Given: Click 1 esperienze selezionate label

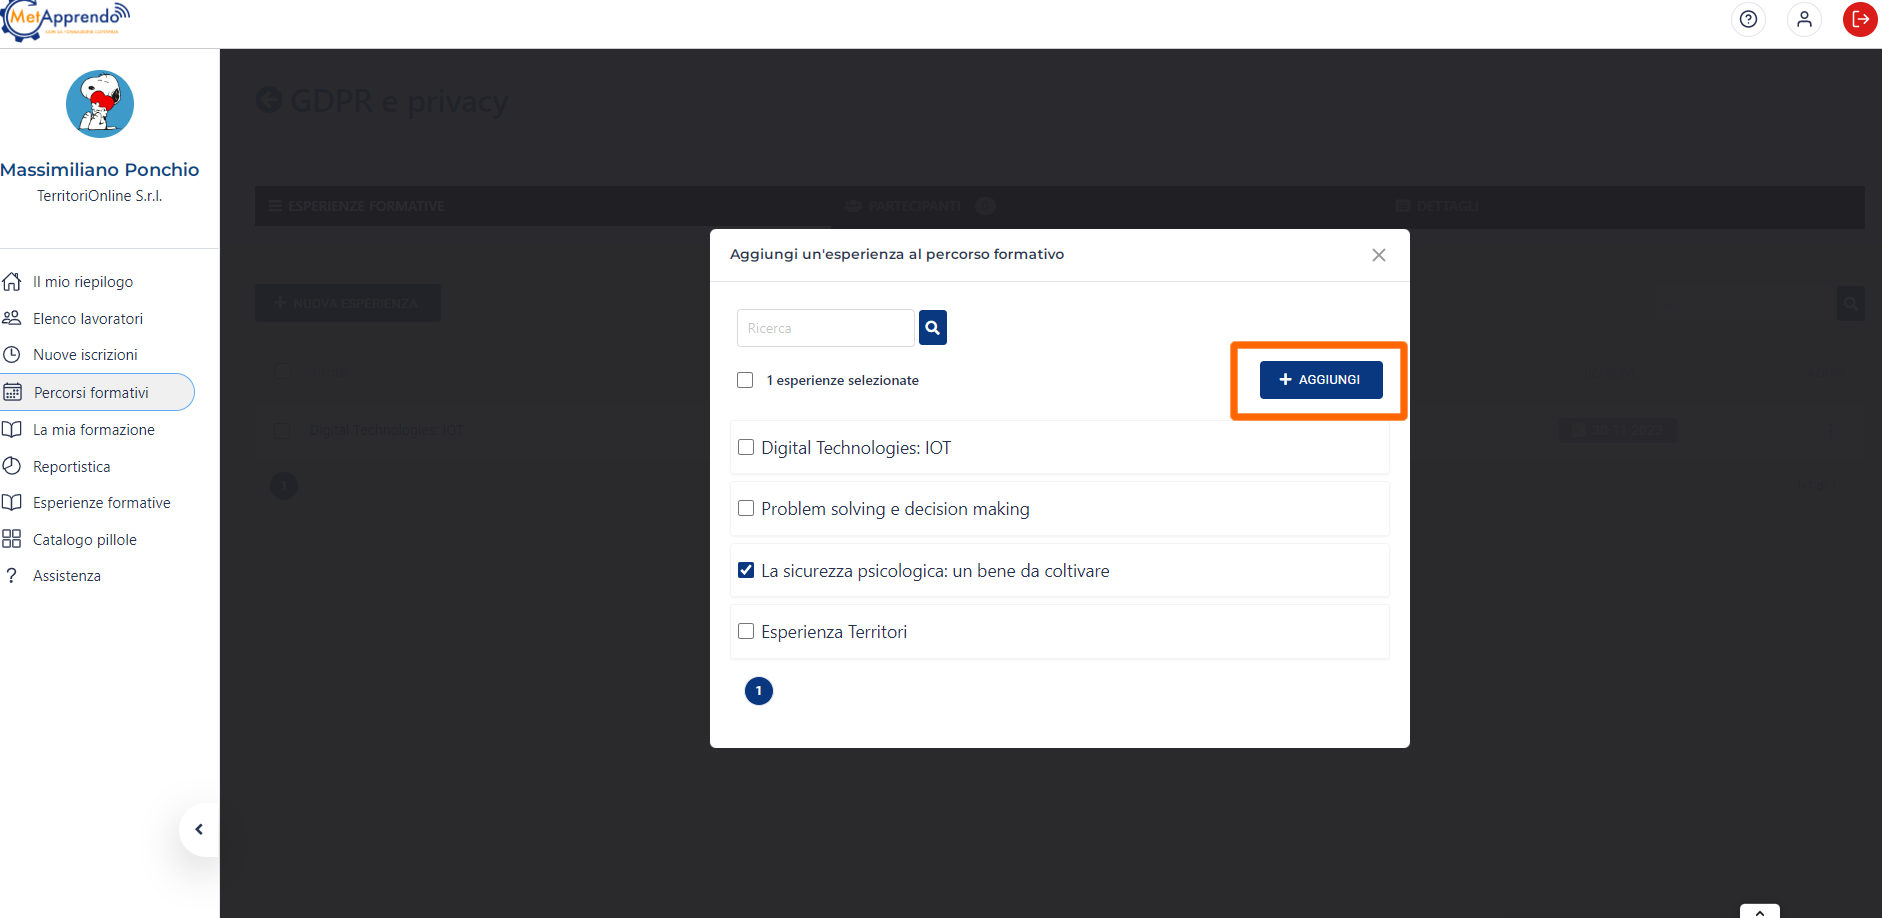Looking at the screenshot, I should 843,380.
